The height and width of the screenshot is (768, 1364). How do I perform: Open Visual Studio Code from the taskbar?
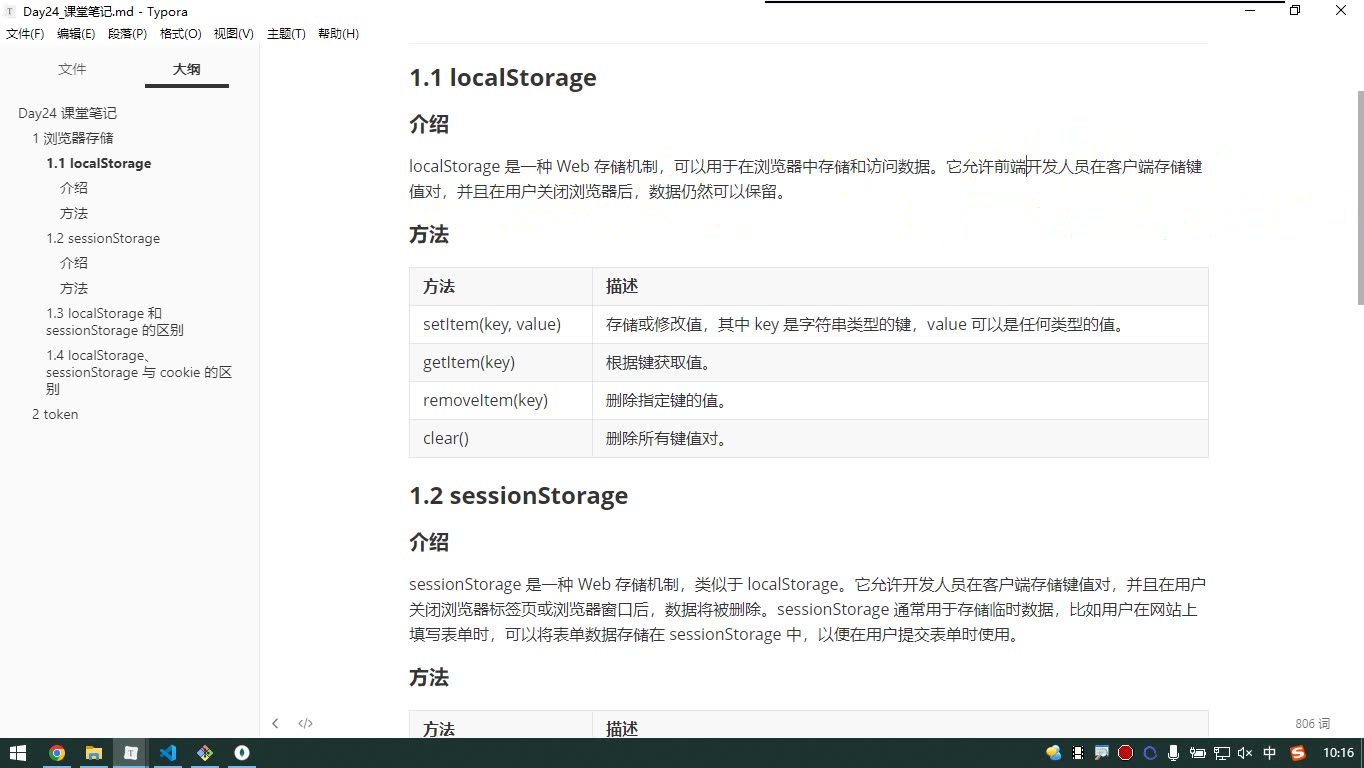[x=168, y=753]
